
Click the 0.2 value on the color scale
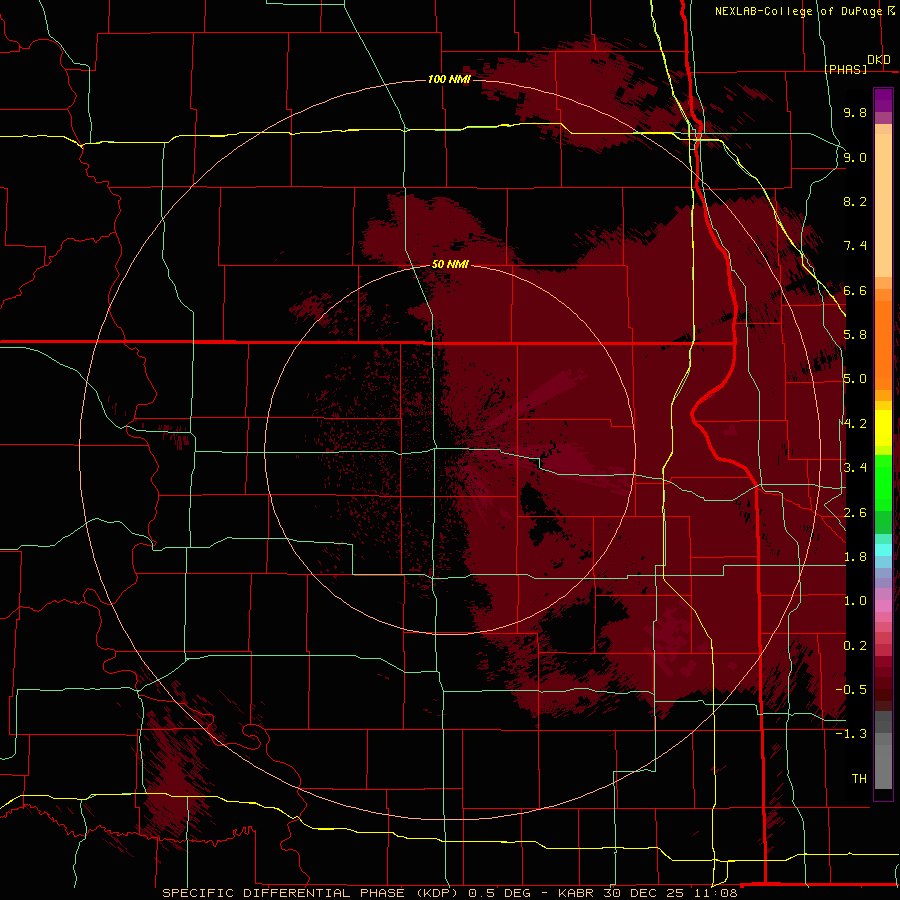tap(855, 646)
